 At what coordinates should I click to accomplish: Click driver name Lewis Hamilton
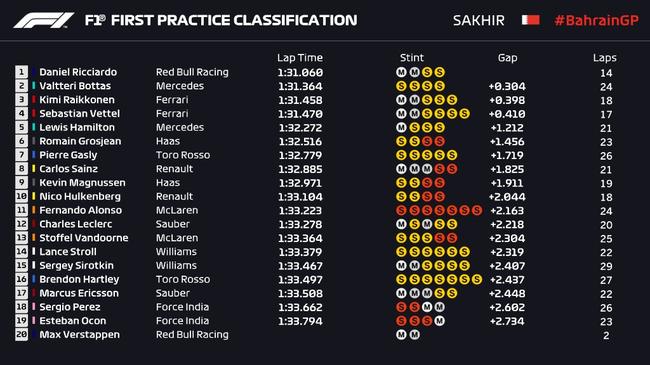(x=77, y=127)
